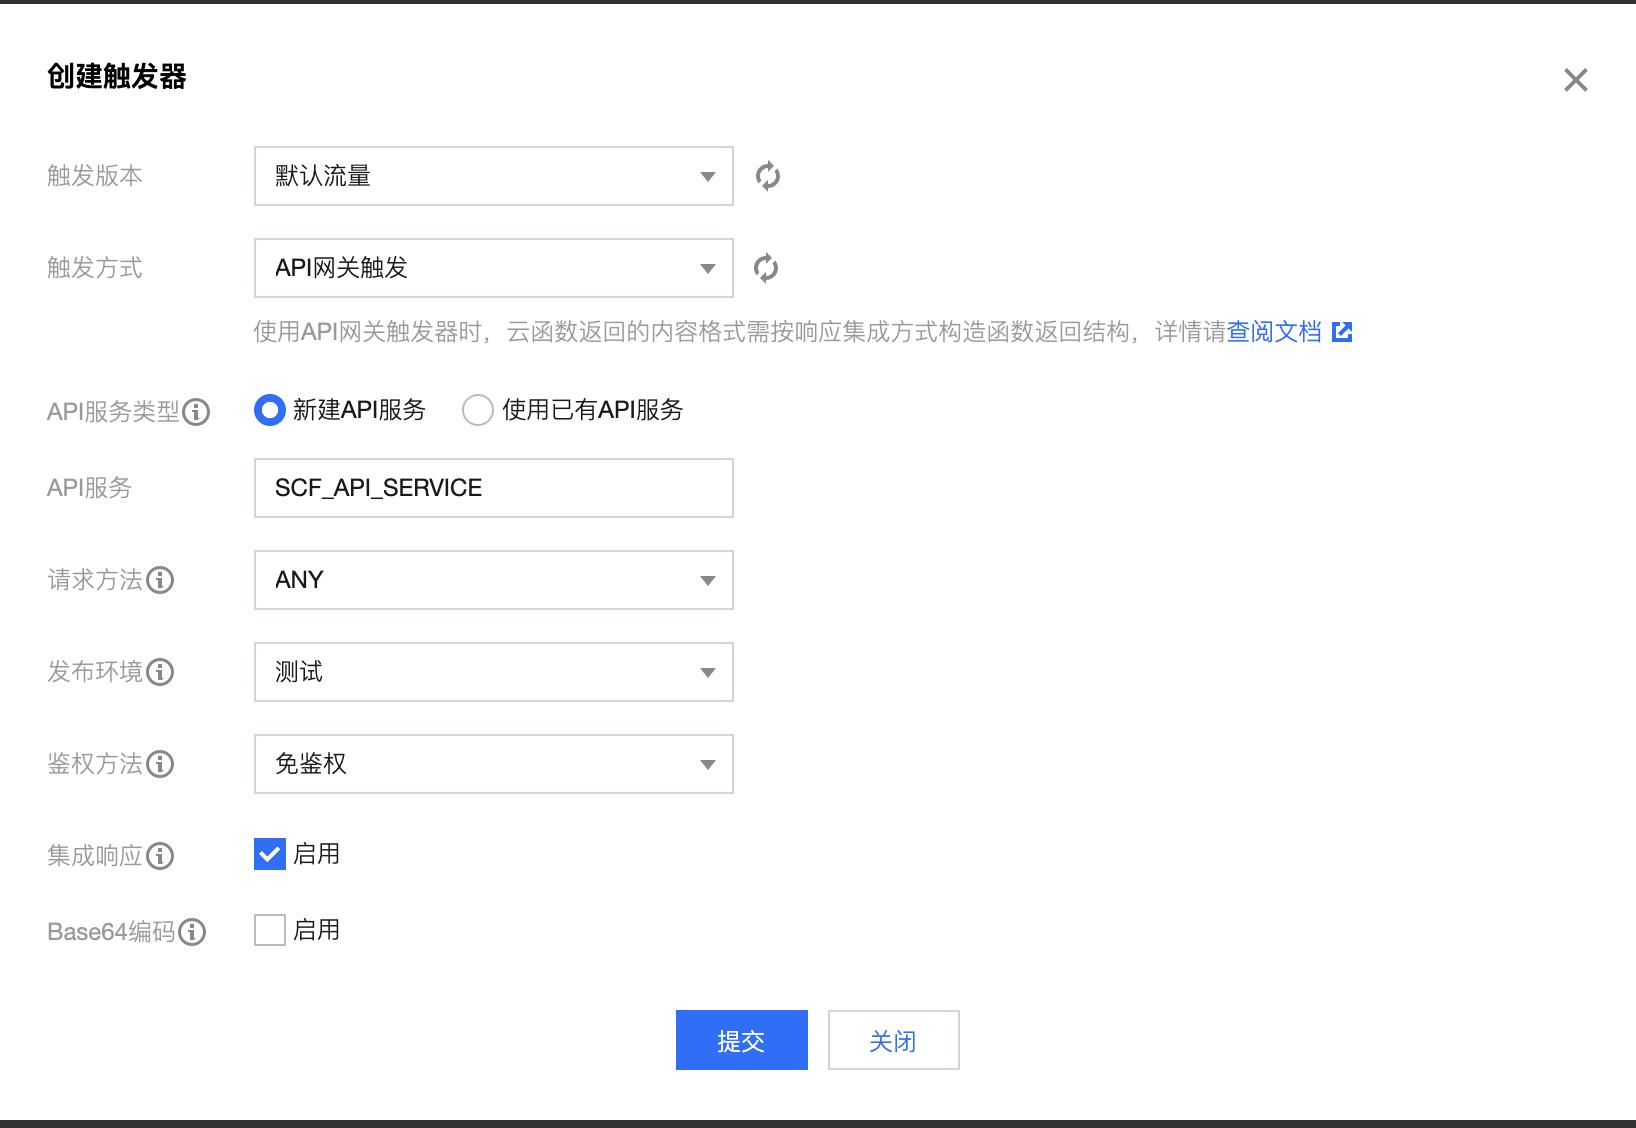1636x1128 pixels.
Task: Enable Base64编码 启用 checkbox
Action: pos(270,930)
